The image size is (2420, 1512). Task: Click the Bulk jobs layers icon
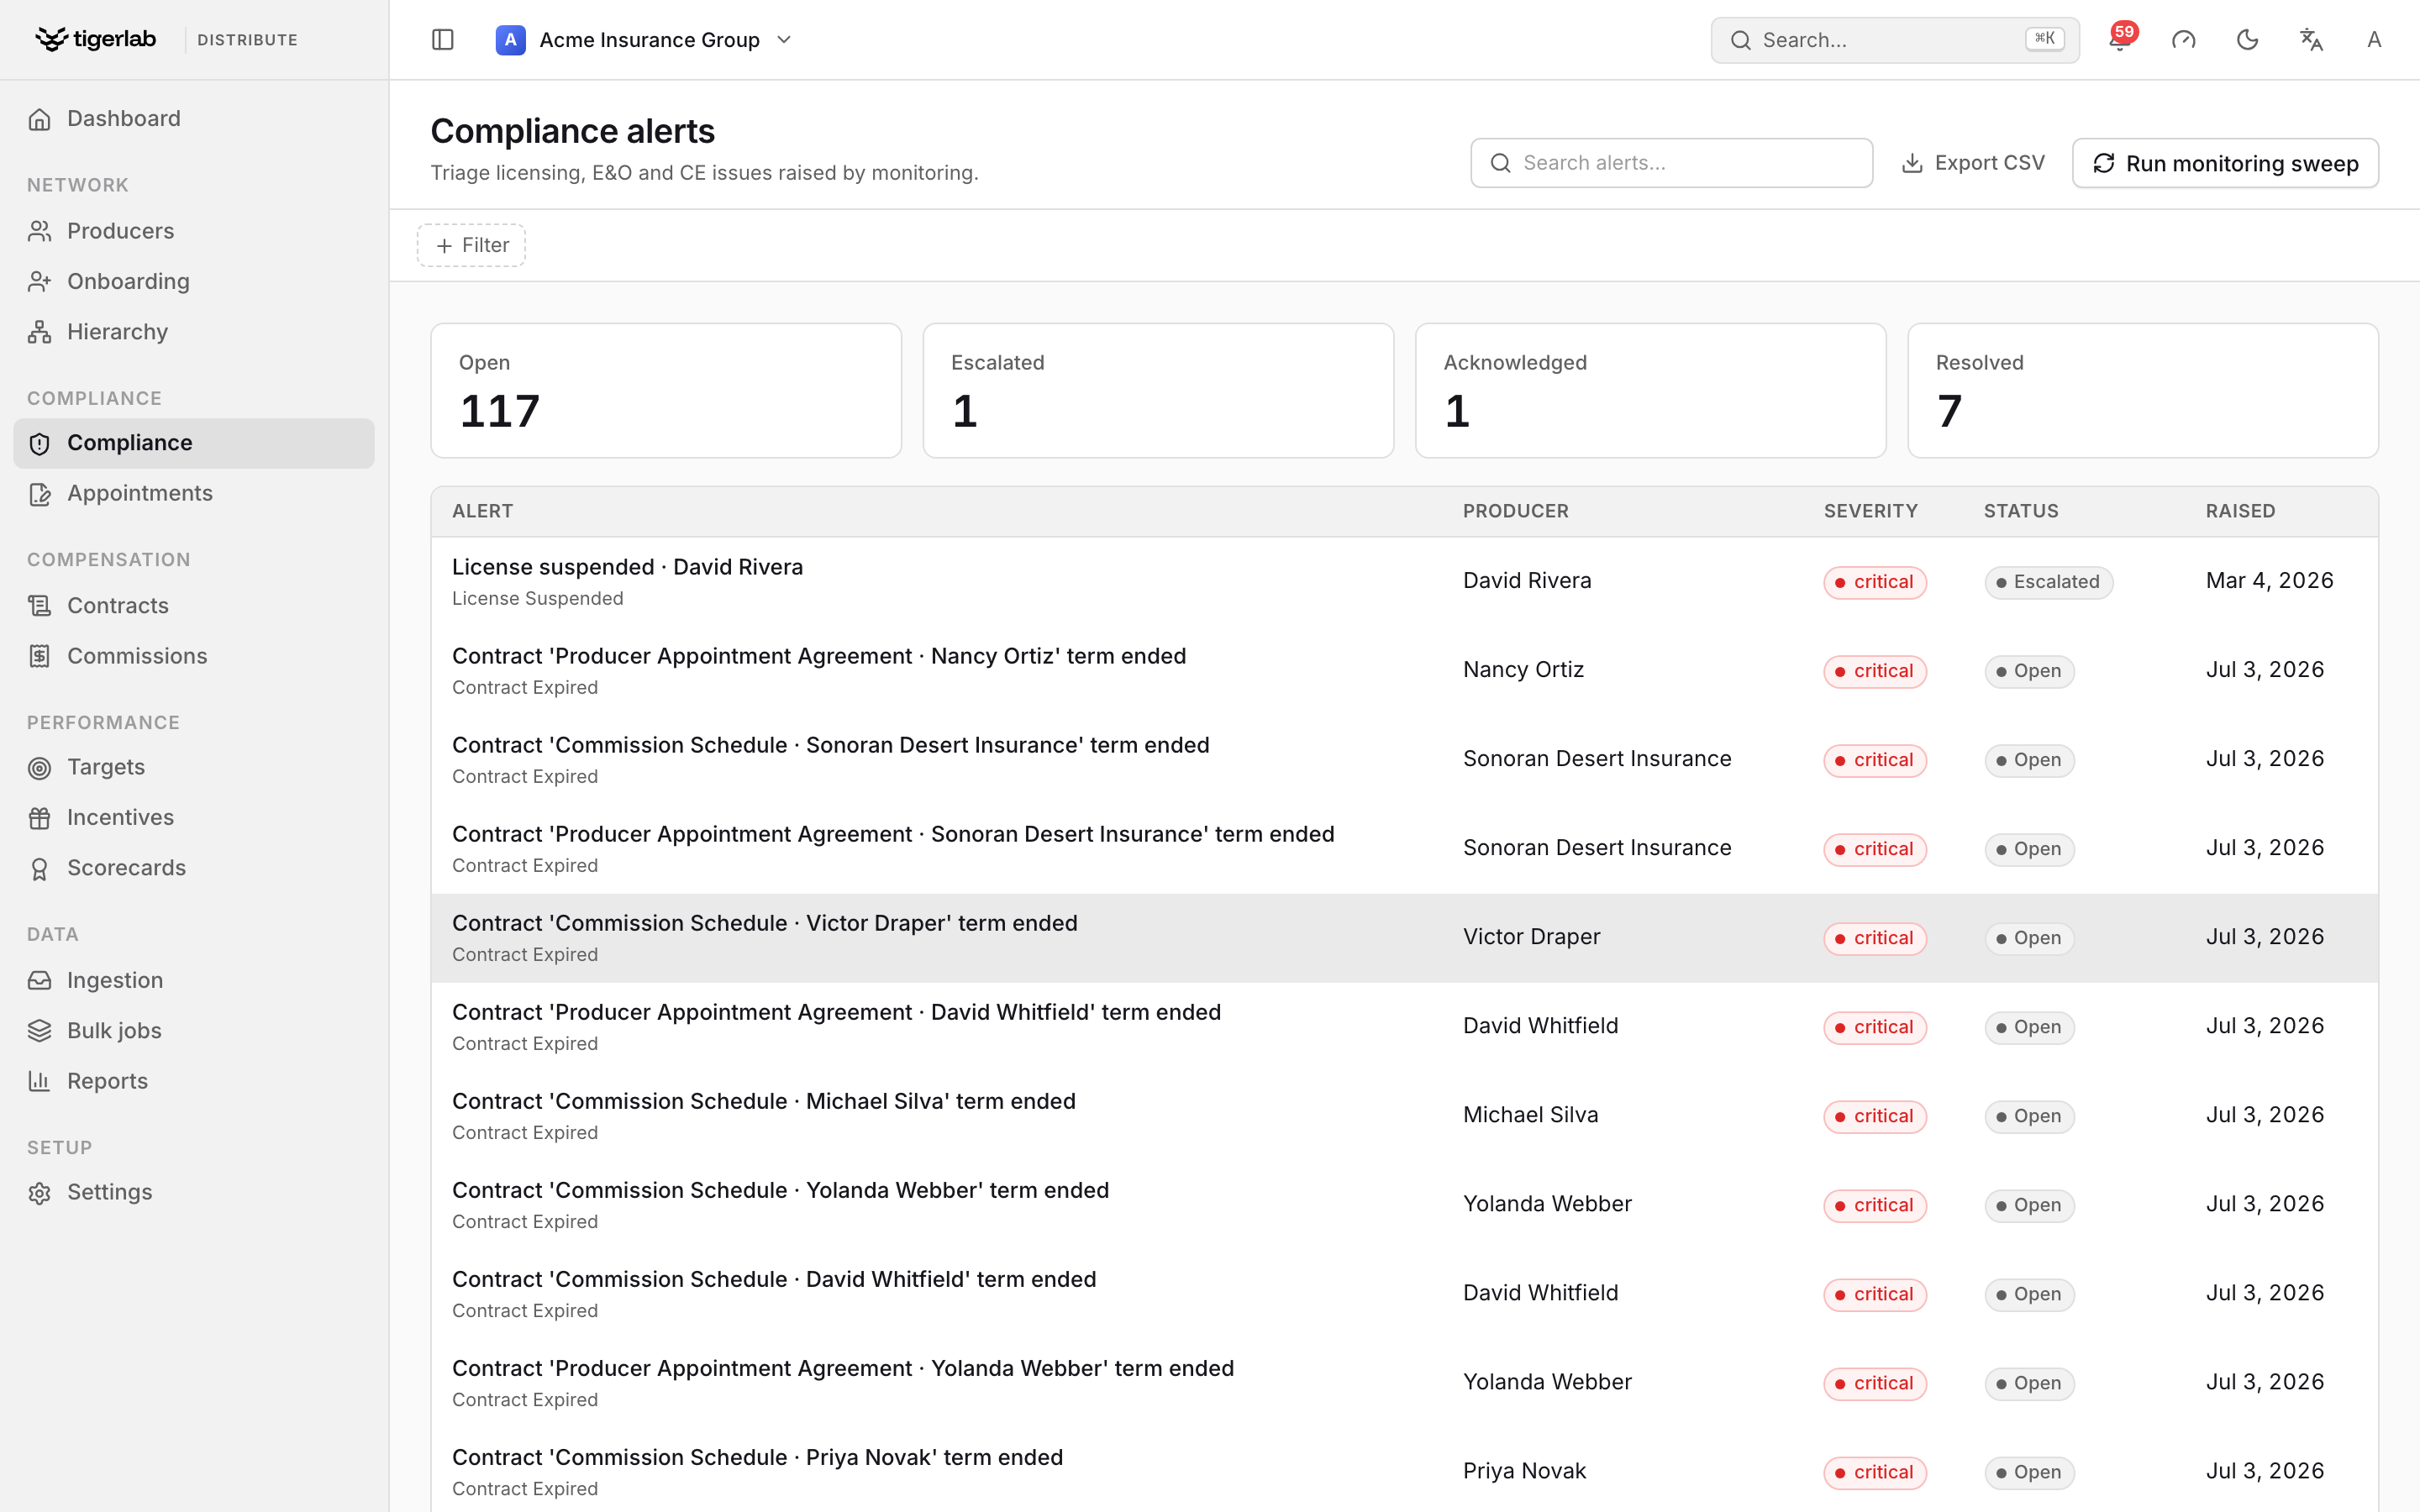coord(40,1031)
